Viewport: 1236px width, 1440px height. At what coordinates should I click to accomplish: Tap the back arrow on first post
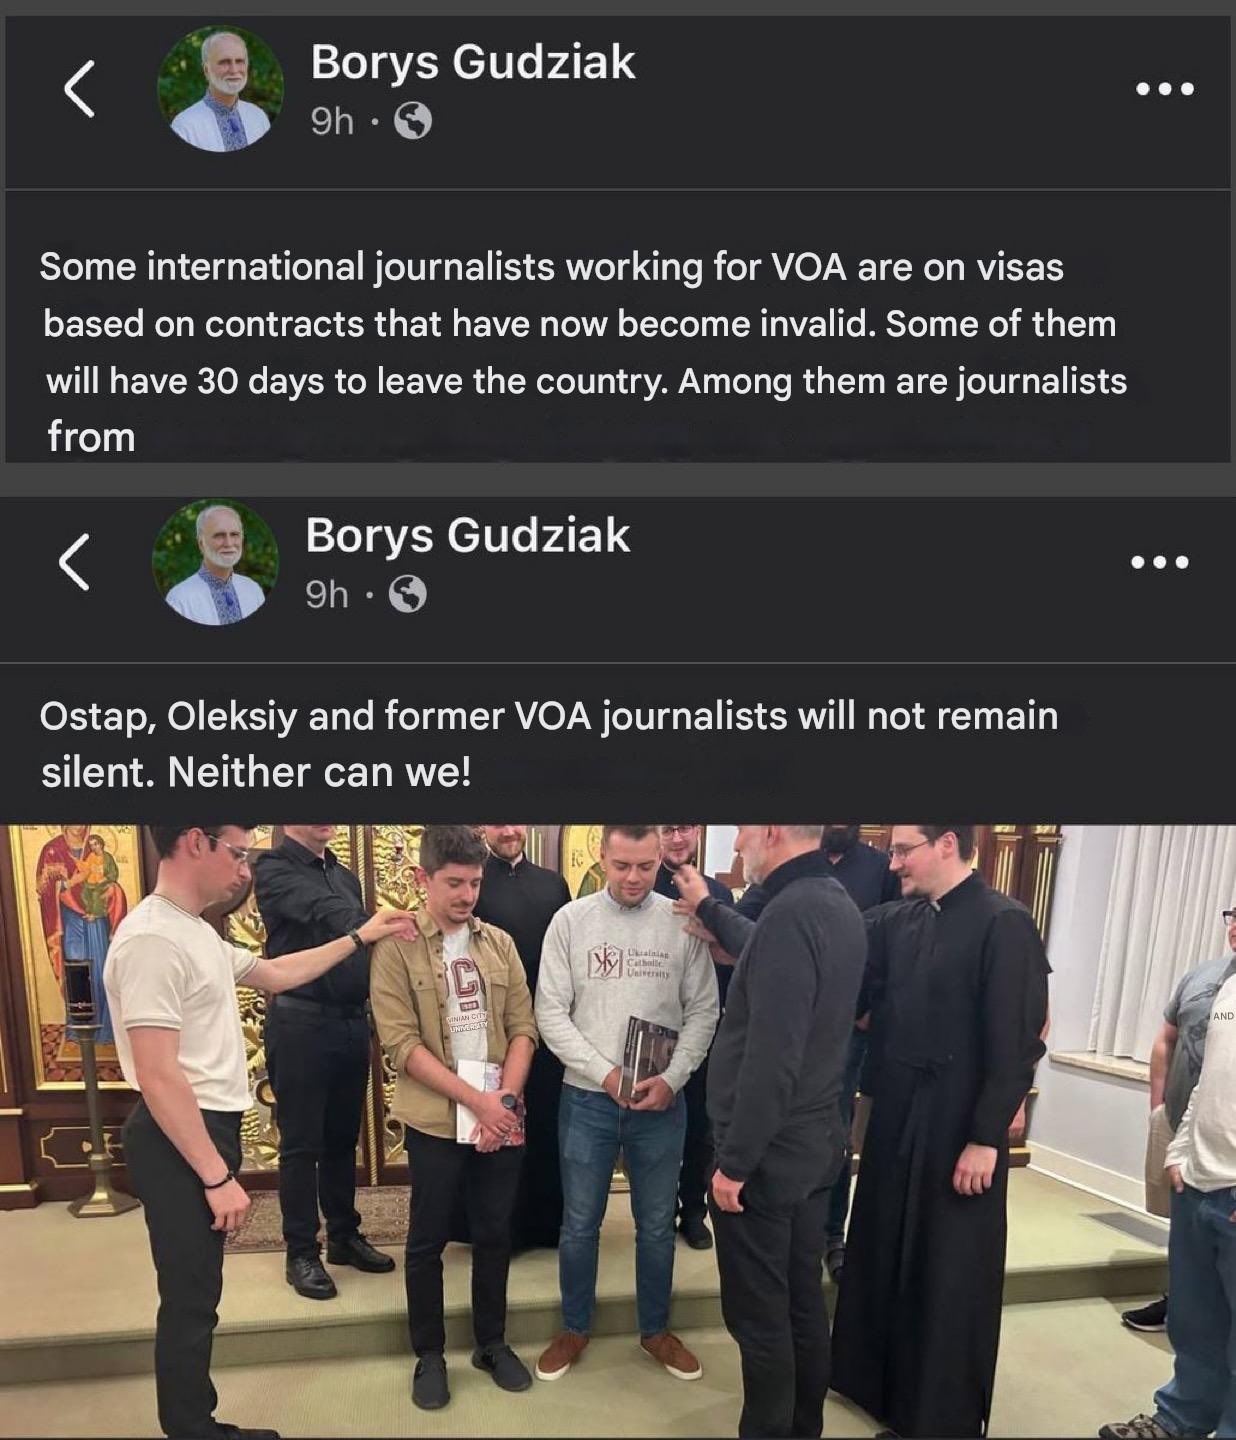pos(79,88)
